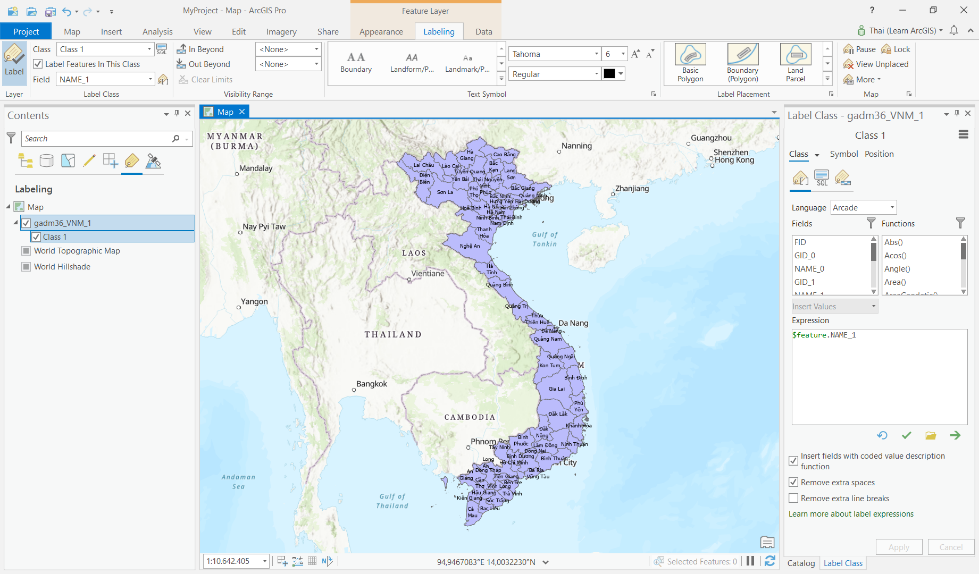Import expression using folder icon
This screenshot has height=574, width=979.
tap(931, 435)
